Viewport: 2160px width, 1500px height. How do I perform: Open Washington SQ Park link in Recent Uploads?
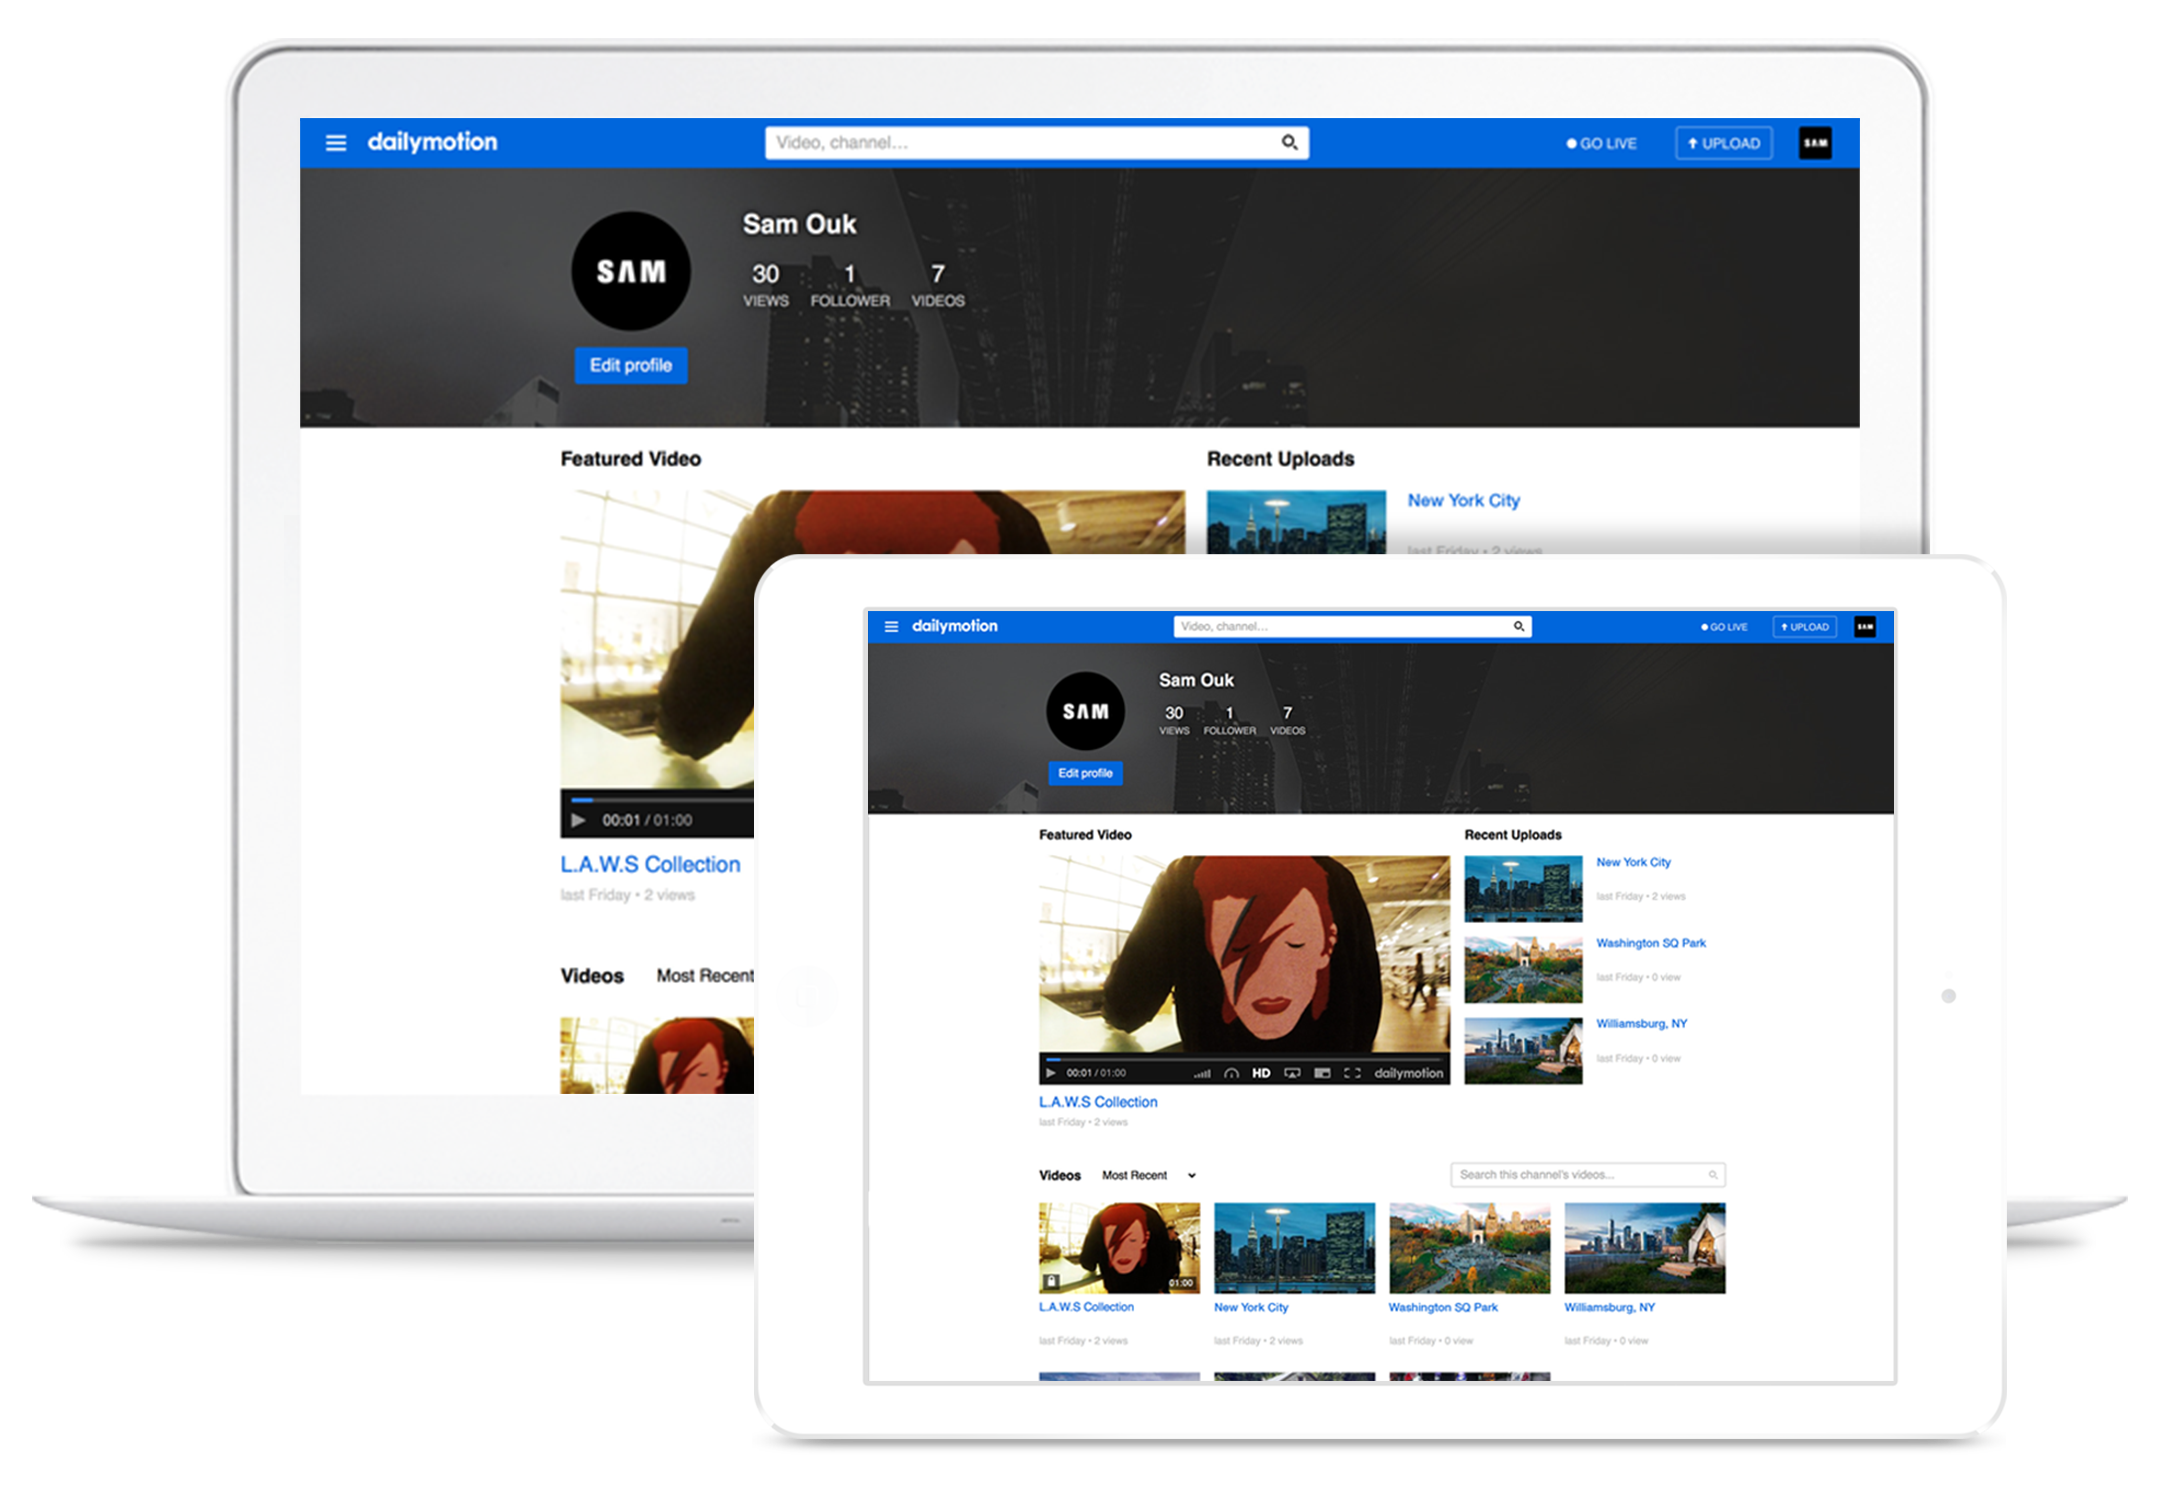(x=1651, y=943)
